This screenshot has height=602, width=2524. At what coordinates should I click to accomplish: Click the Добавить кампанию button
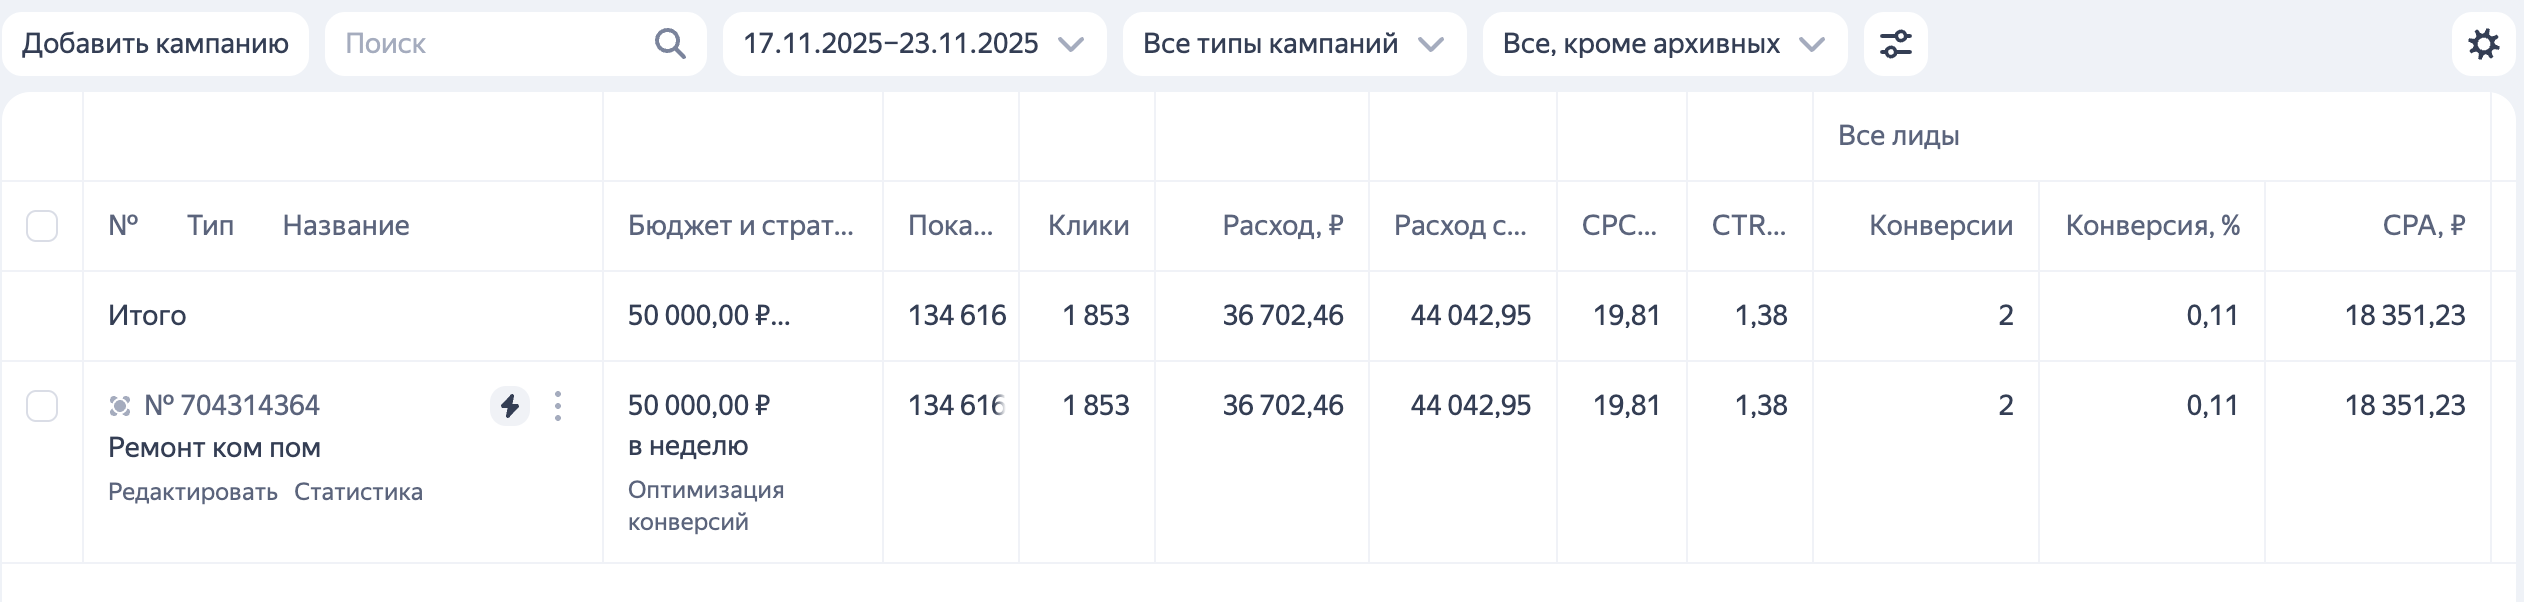tap(157, 43)
